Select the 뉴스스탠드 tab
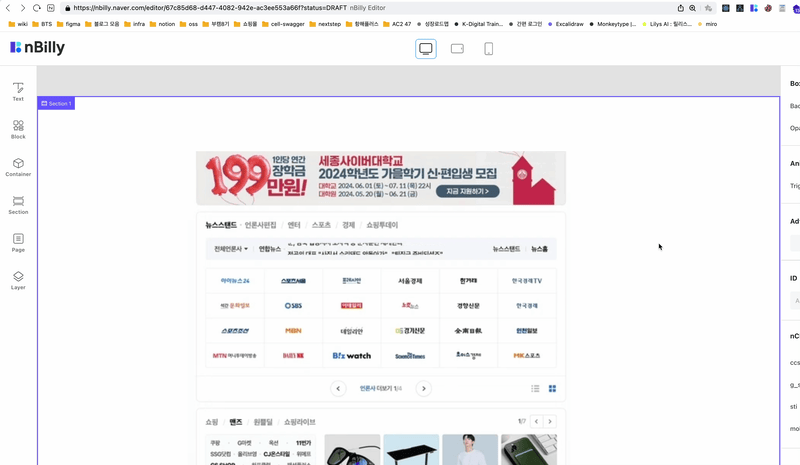 click(x=221, y=225)
